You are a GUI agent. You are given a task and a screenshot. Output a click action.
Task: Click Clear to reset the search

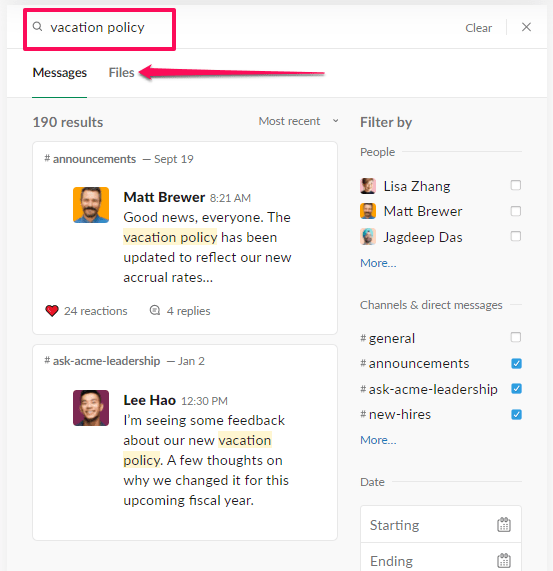tap(478, 28)
